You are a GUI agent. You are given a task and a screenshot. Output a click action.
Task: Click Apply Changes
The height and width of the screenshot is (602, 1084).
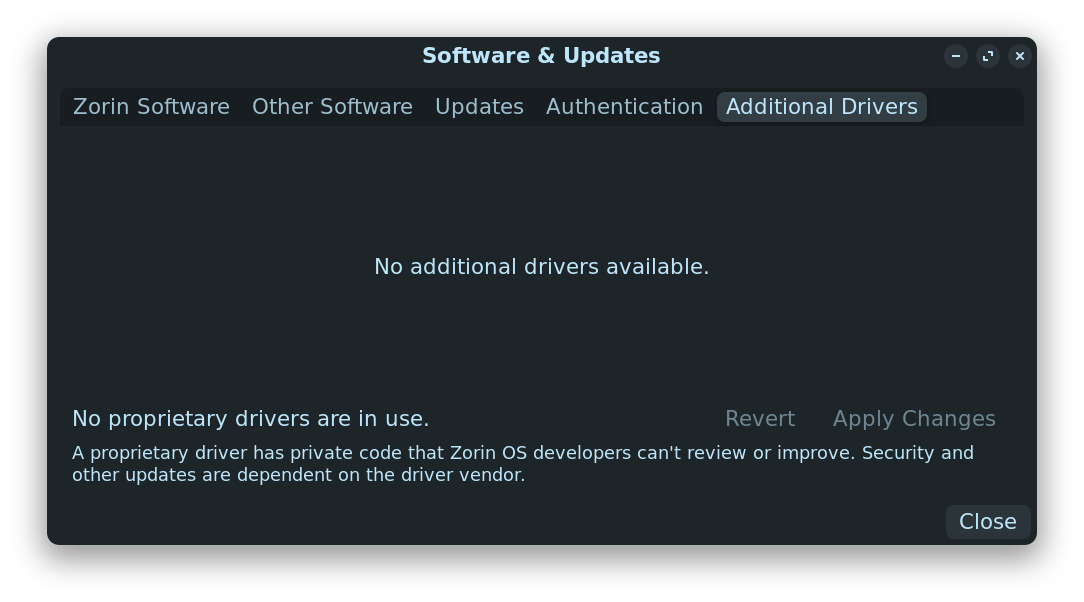click(914, 419)
